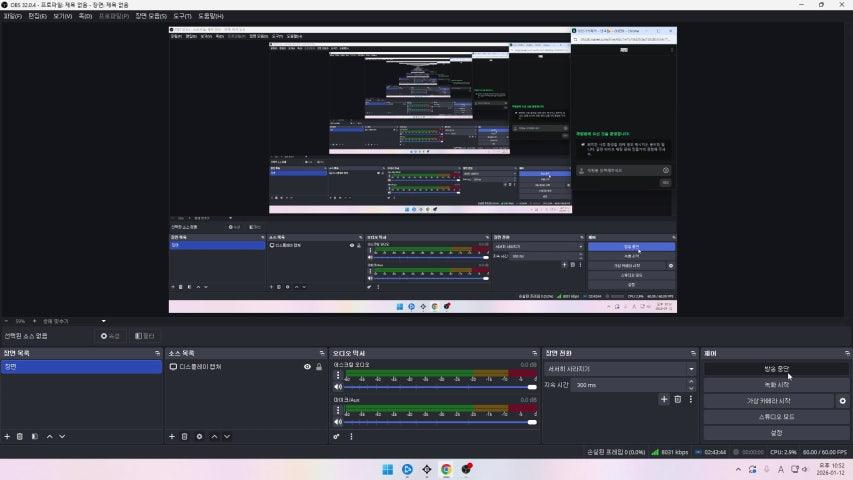
Task: Open source properties gear icon
Action: [199, 436]
